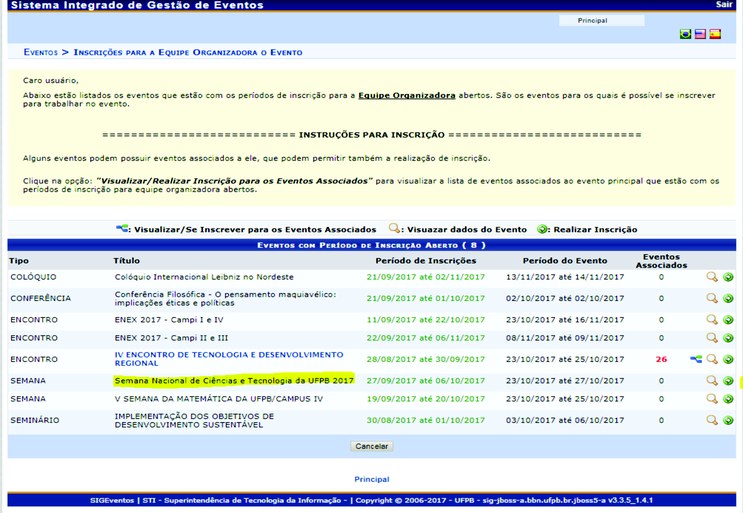
Task: Register for IV Encontro de Tecnologia event
Action: tap(728, 359)
